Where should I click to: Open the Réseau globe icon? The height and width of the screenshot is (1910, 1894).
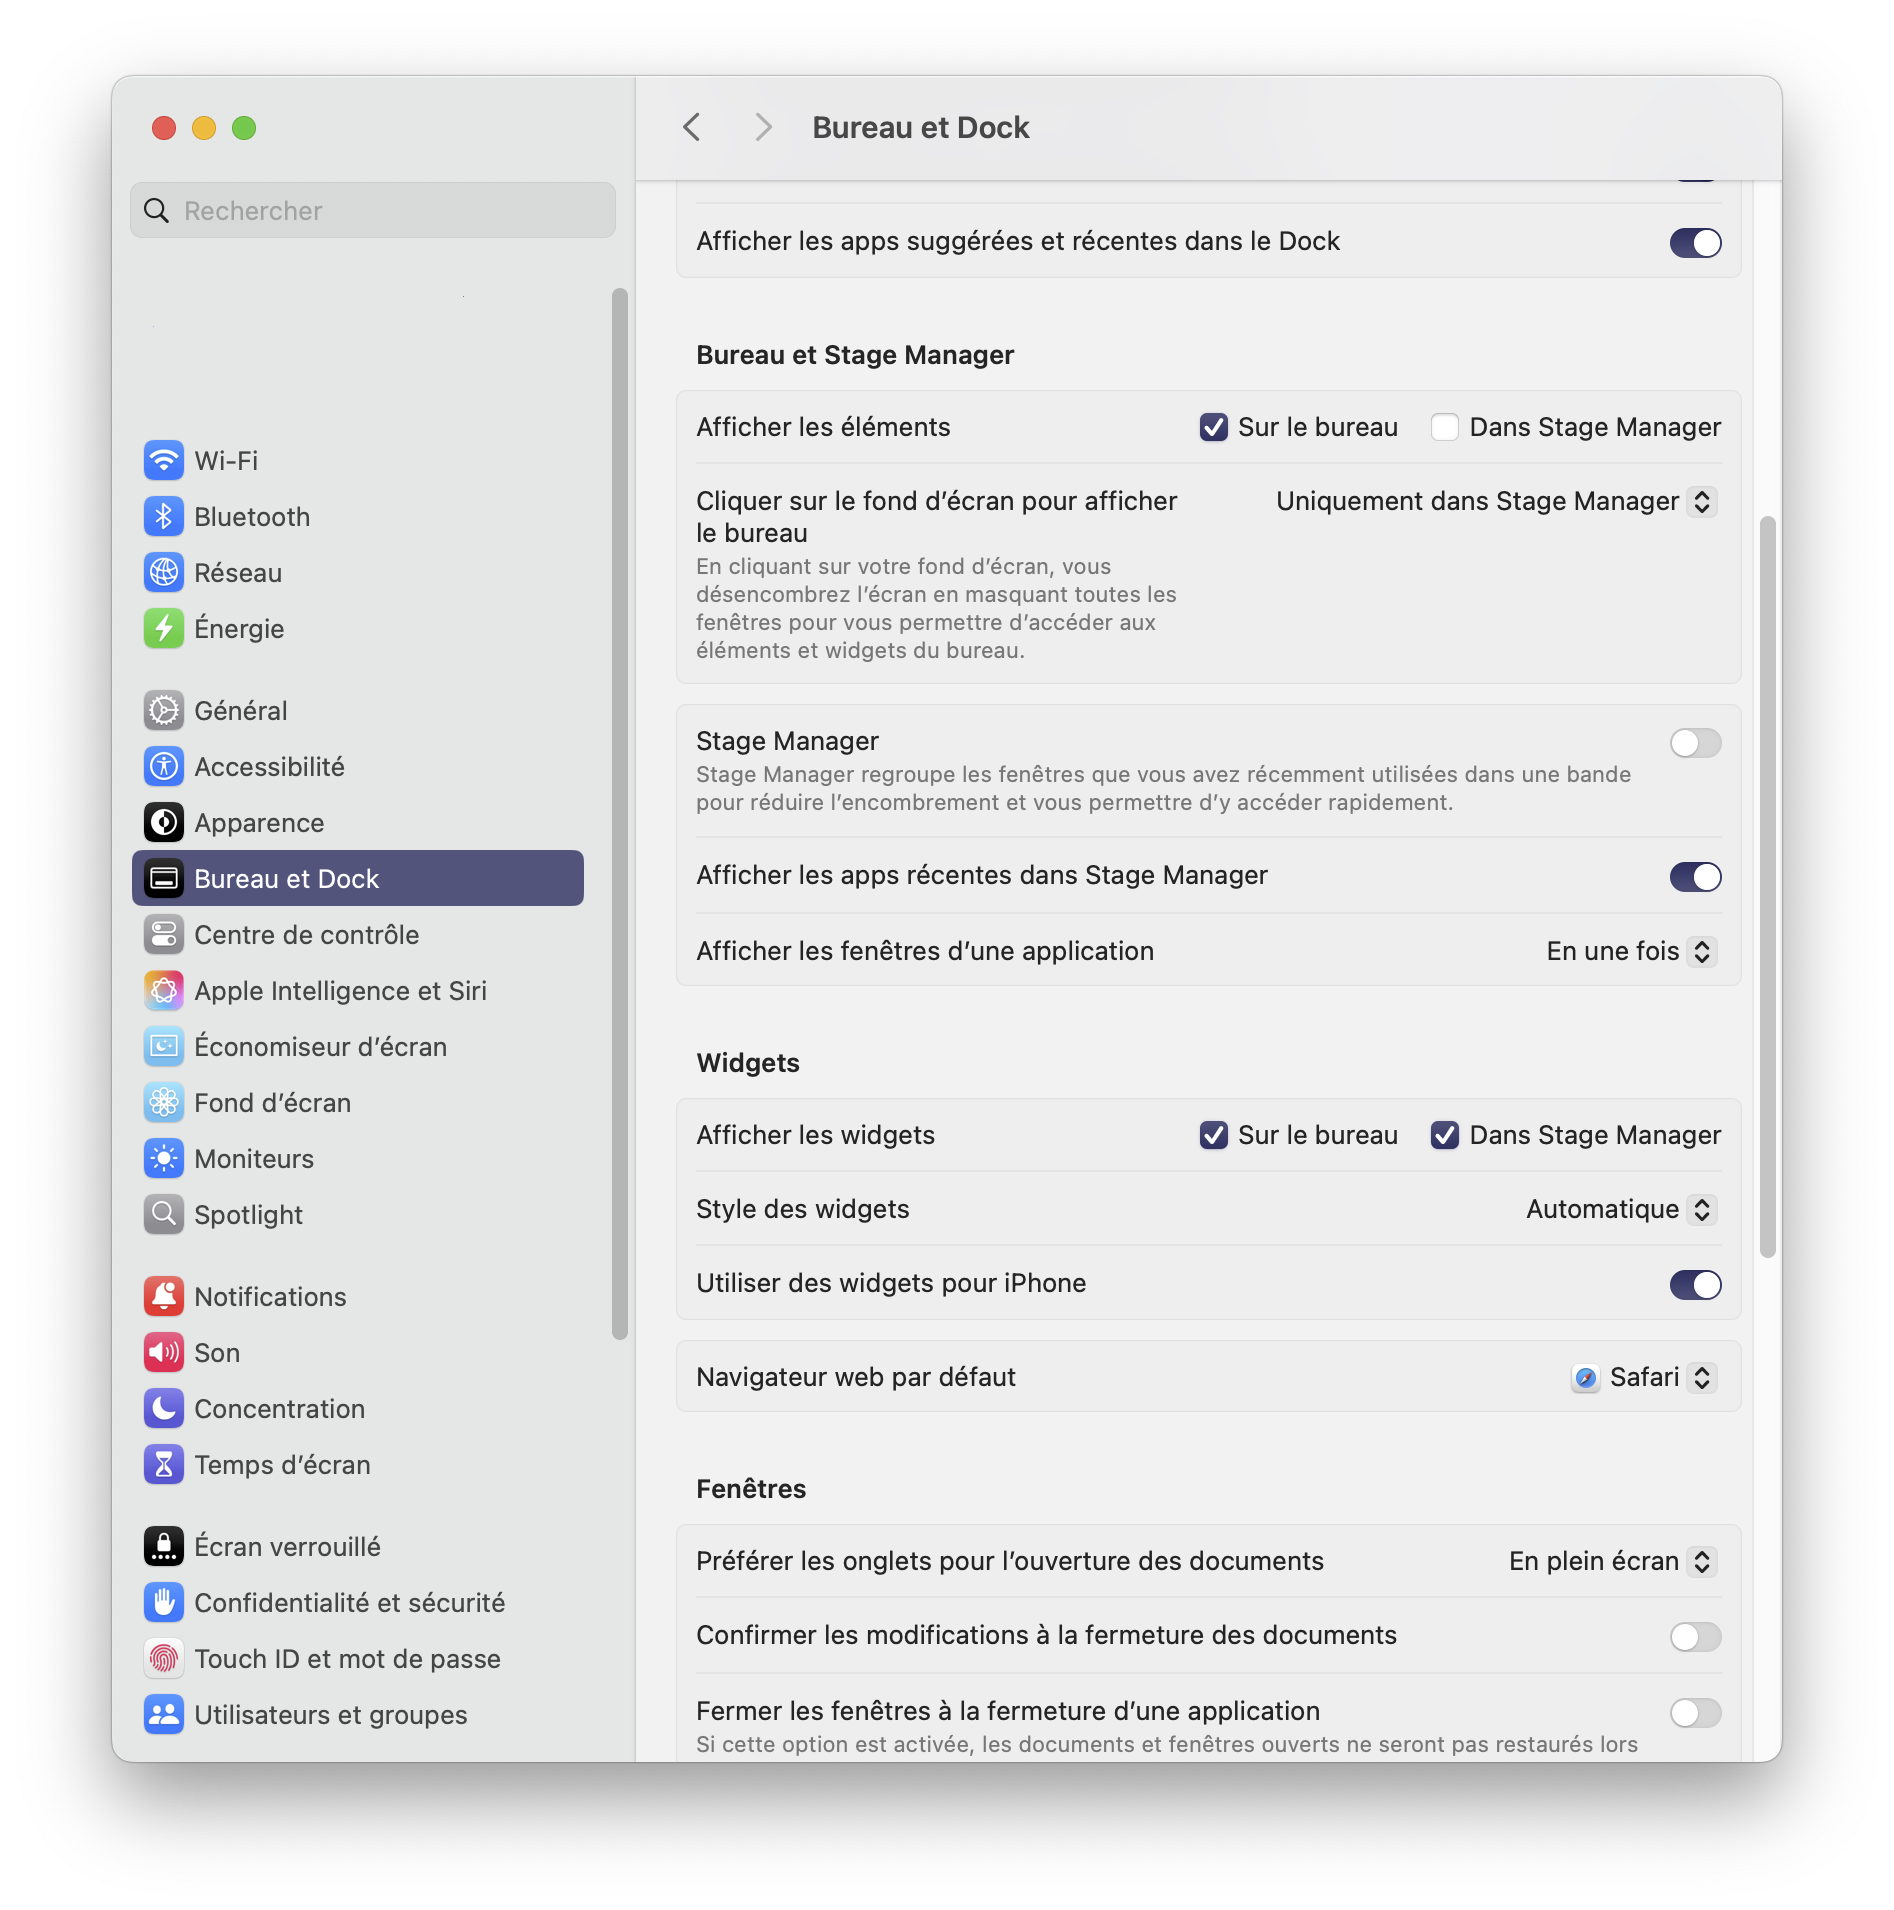[x=164, y=573]
